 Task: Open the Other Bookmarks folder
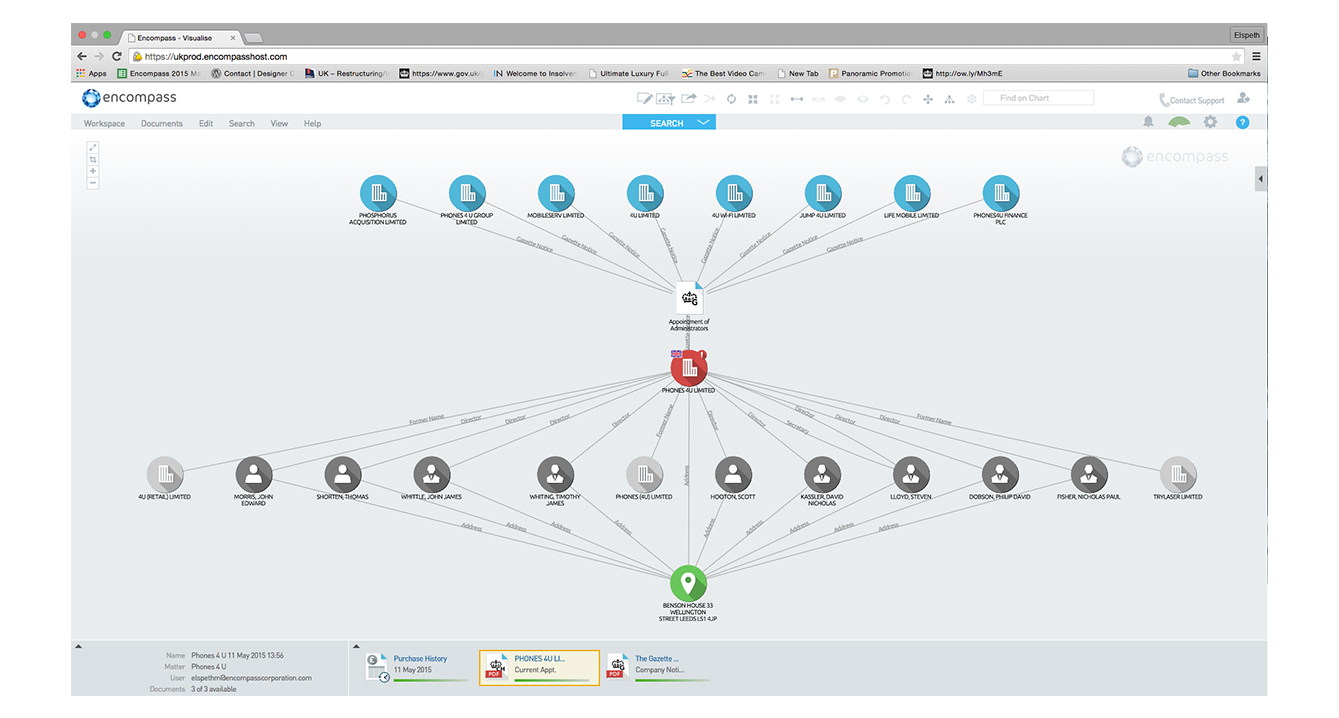[1224, 73]
